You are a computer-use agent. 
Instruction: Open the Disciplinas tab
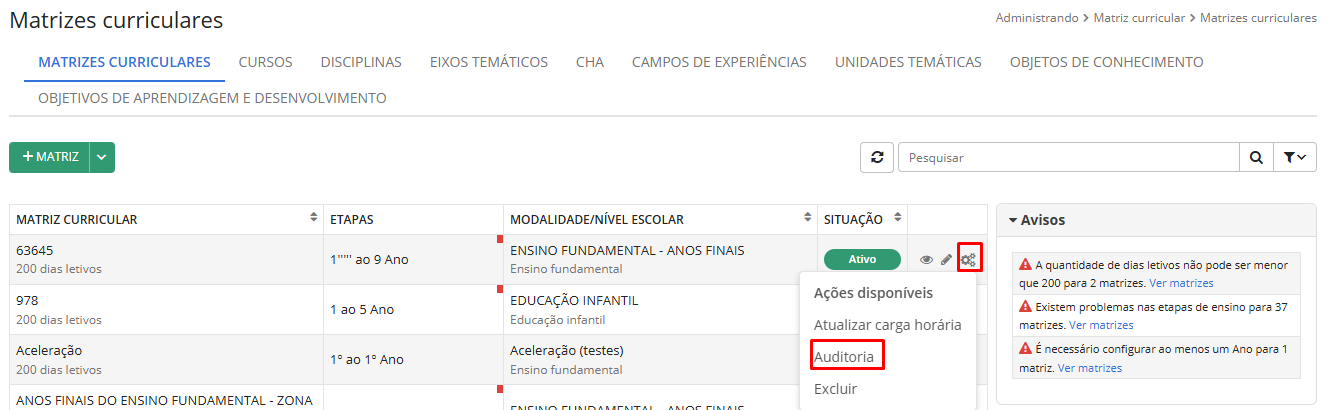(x=361, y=62)
